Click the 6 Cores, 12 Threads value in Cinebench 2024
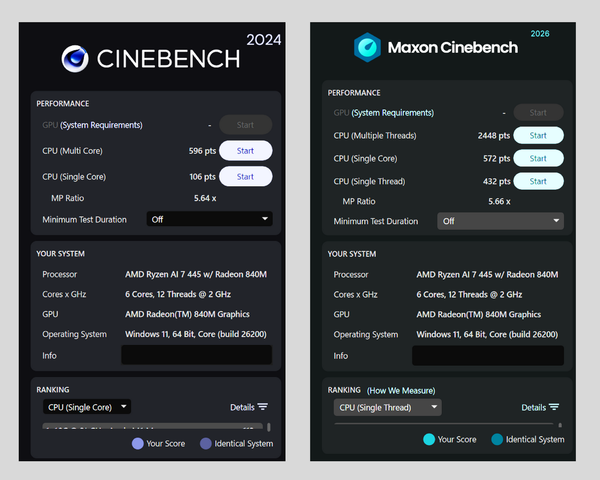600x480 pixels. click(x=178, y=294)
